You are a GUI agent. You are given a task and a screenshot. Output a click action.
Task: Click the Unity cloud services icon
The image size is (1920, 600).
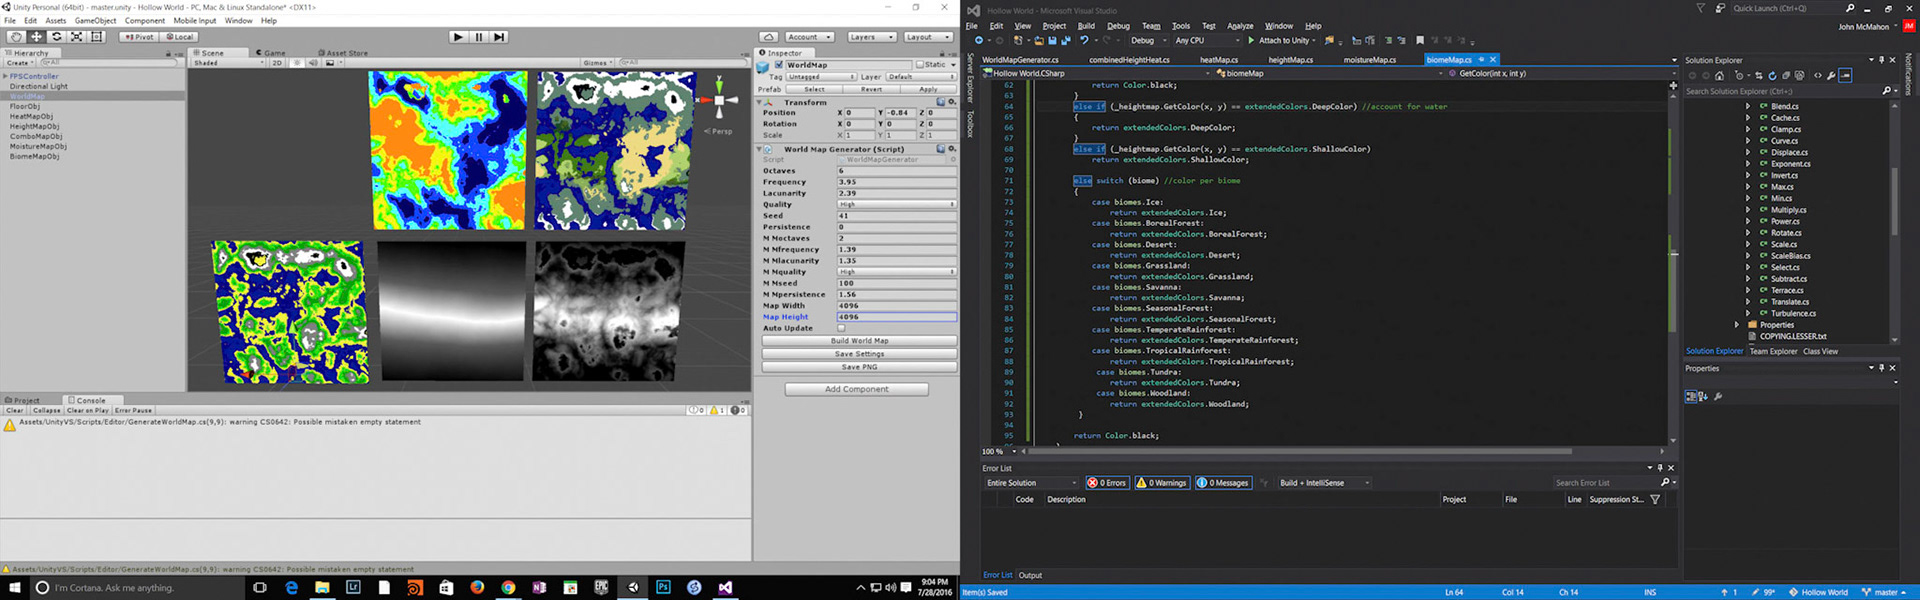point(768,37)
